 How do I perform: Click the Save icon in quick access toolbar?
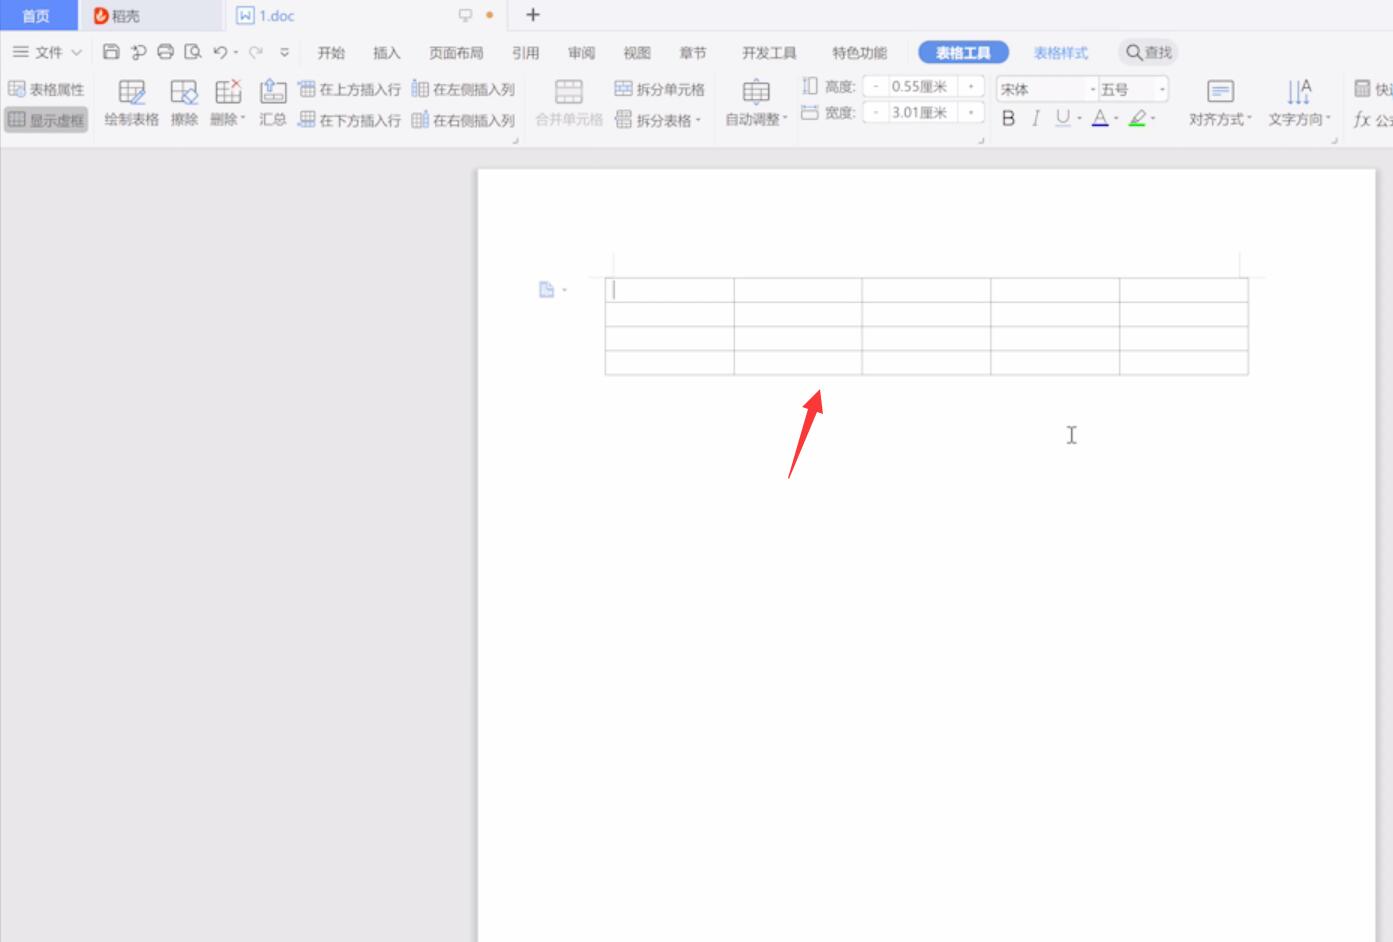click(x=111, y=52)
